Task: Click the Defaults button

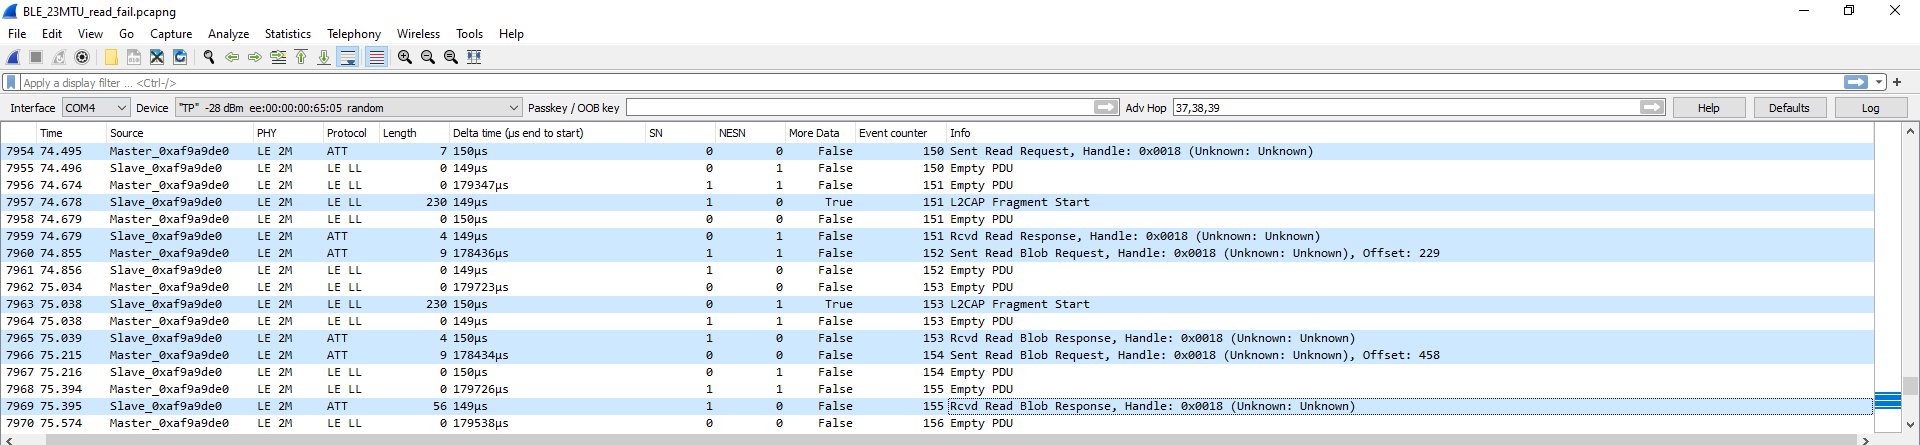Action: tap(1789, 108)
